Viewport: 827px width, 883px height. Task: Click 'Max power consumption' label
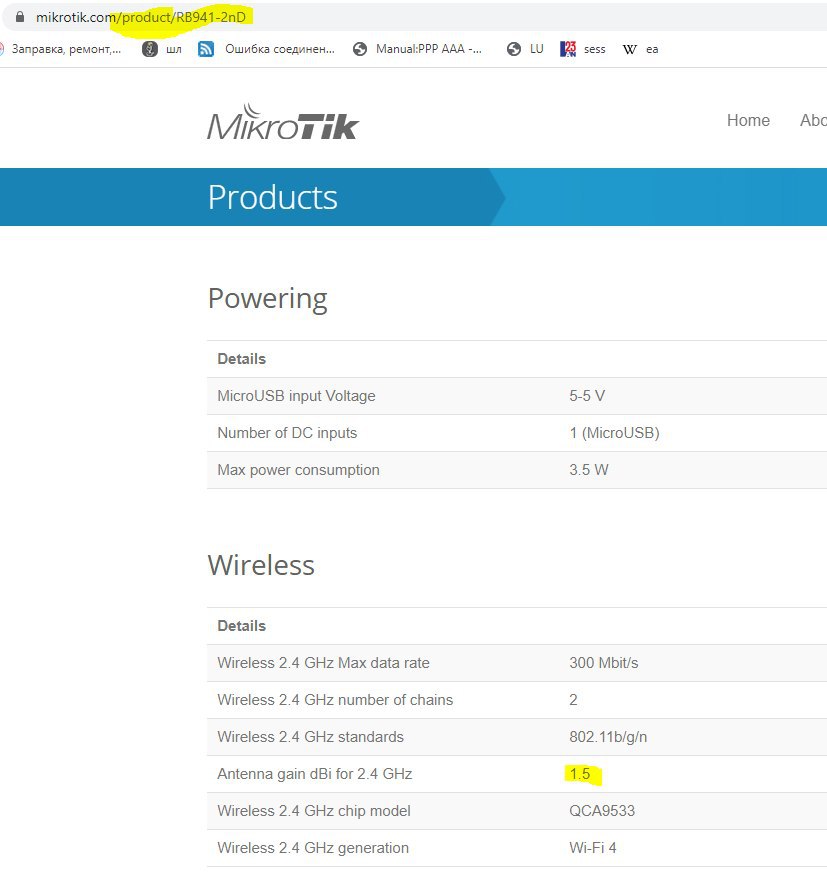tap(298, 470)
